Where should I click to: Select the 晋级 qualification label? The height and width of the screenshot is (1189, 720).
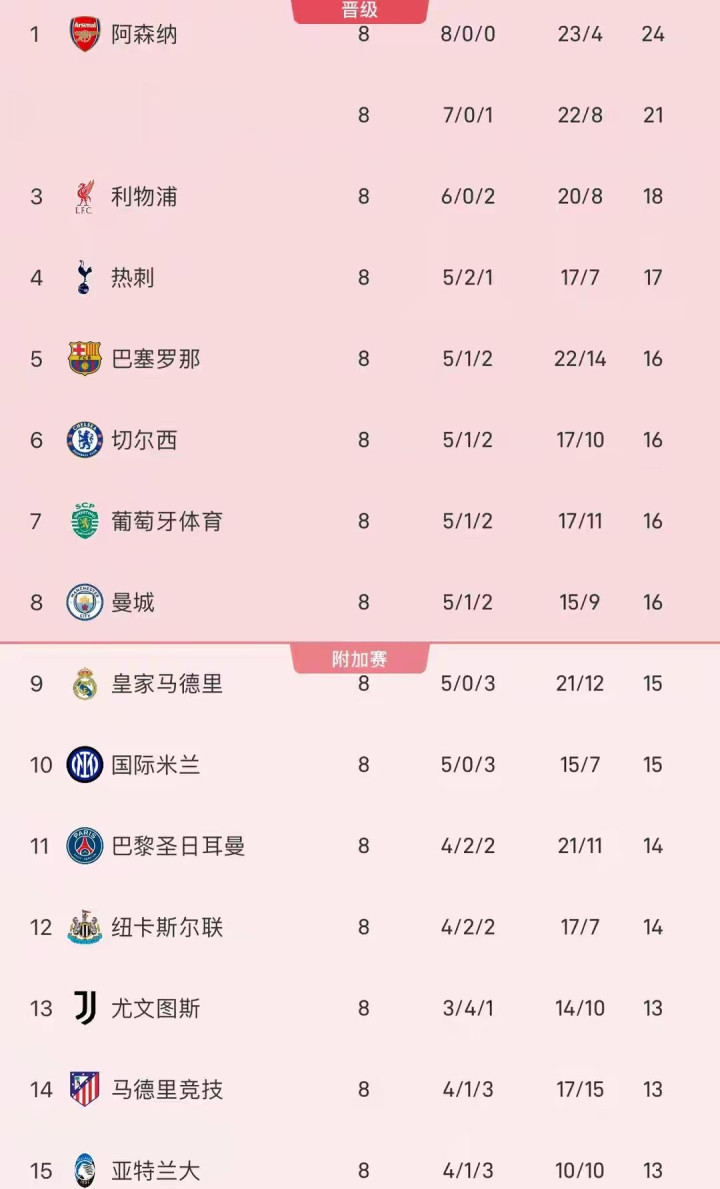click(x=360, y=11)
